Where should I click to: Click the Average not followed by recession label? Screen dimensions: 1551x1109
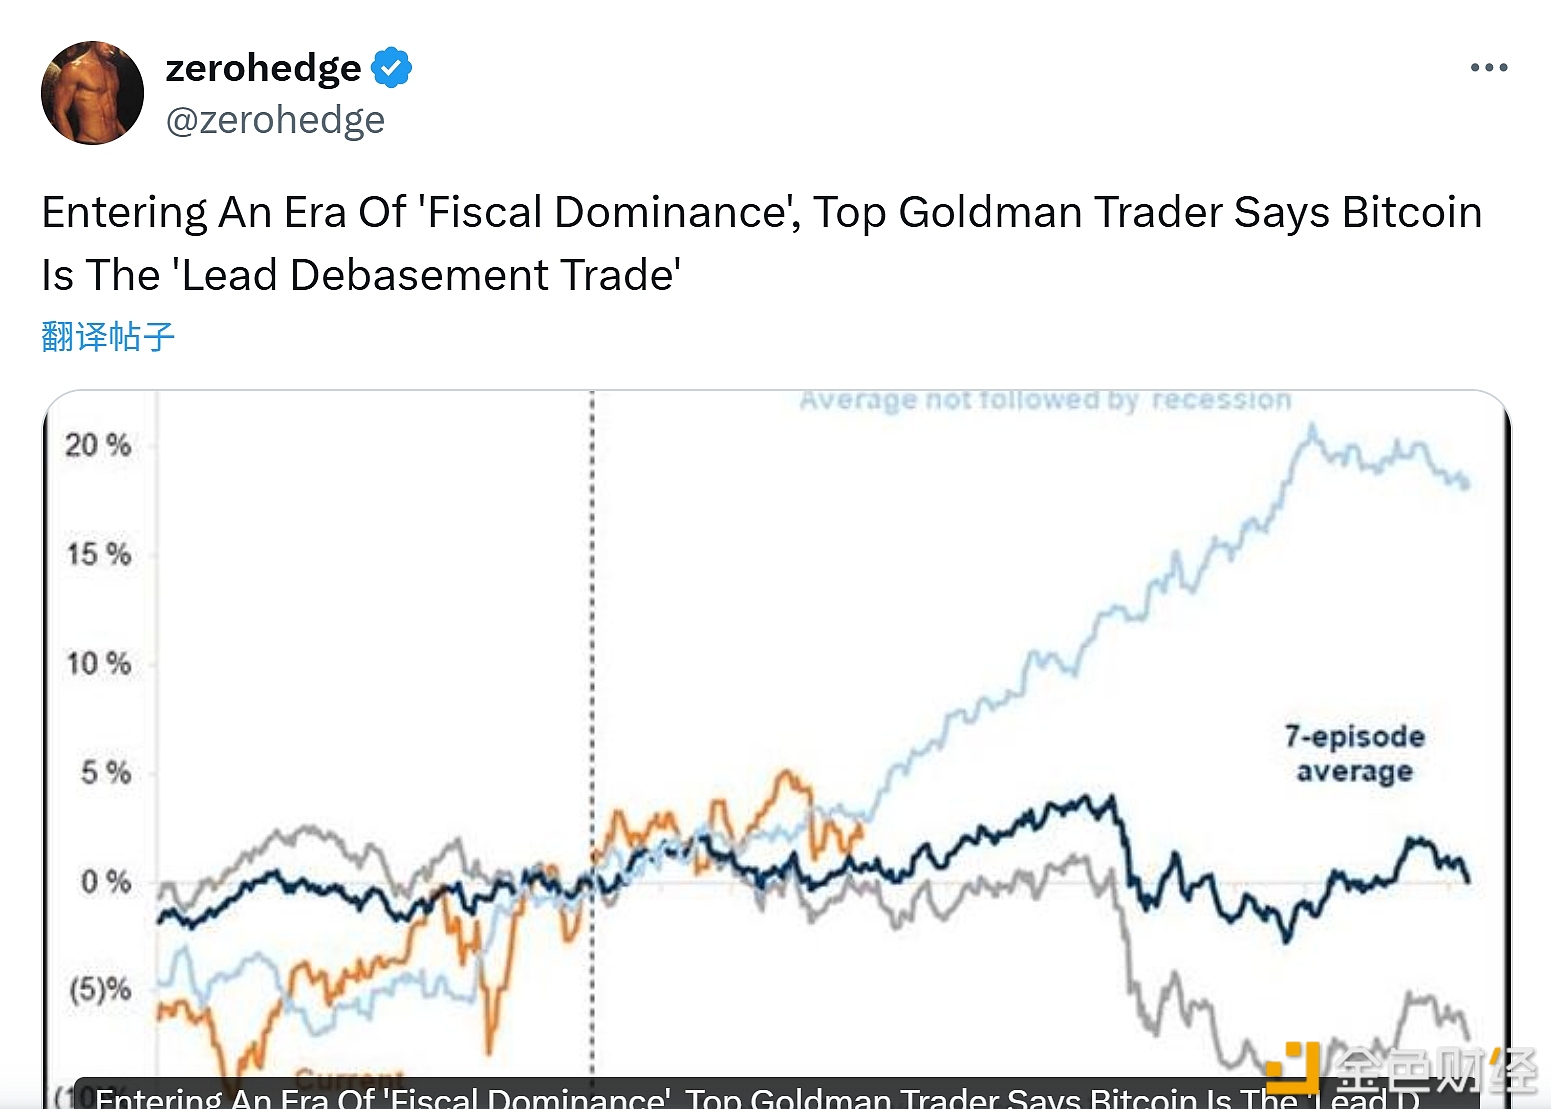coord(1045,400)
